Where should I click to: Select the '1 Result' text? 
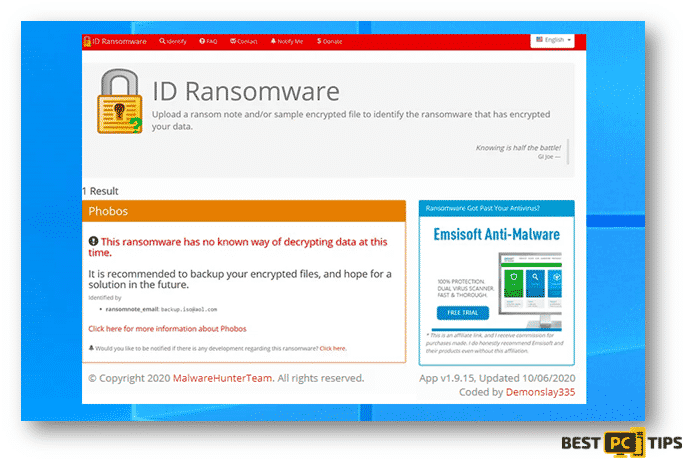(100, 191)
